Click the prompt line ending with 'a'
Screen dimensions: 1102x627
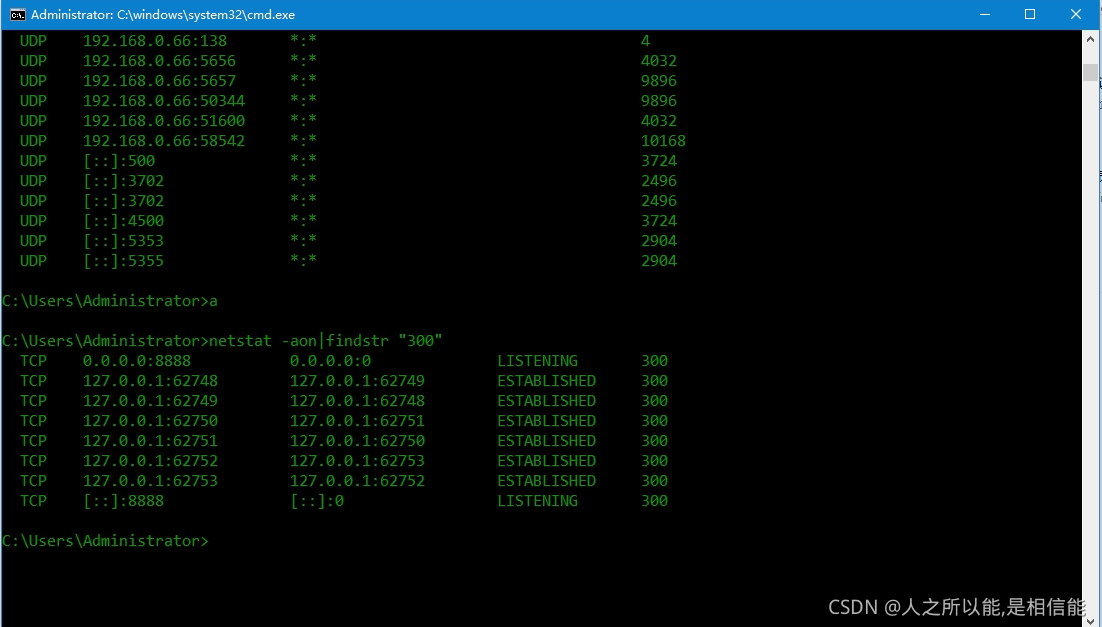click(110, 301)
